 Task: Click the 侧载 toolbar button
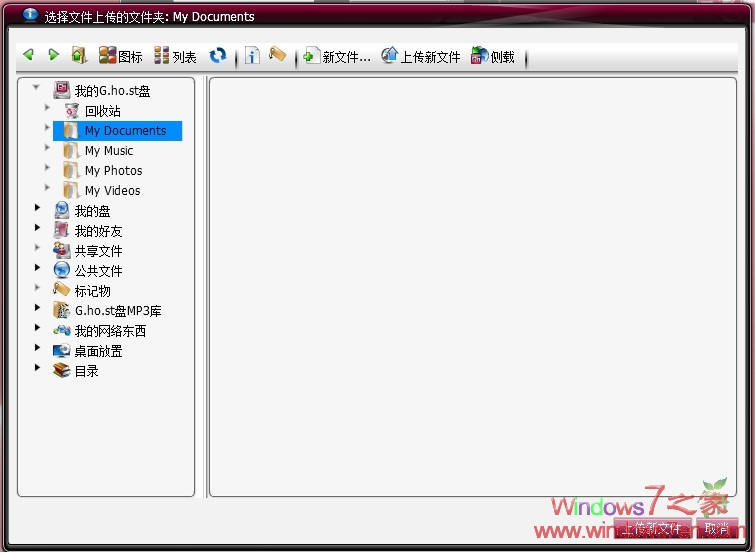point(493,57)
